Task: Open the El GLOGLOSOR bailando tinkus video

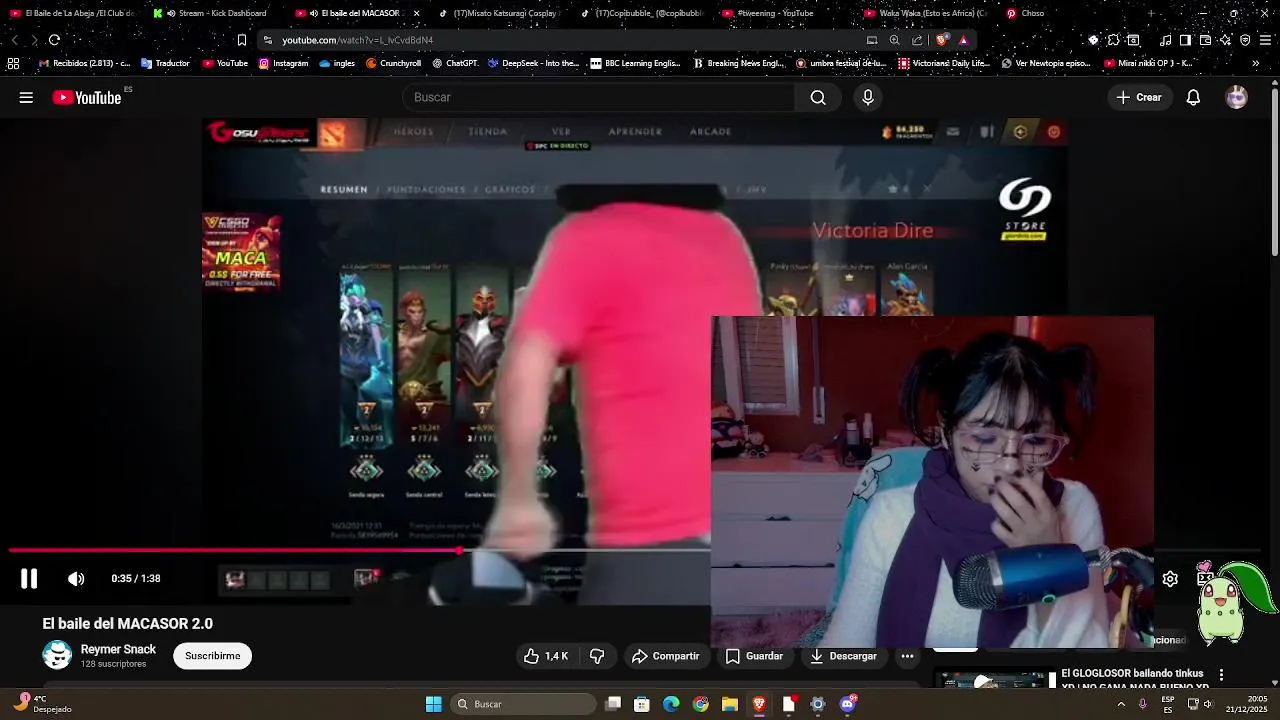Action: [1135, 680]
